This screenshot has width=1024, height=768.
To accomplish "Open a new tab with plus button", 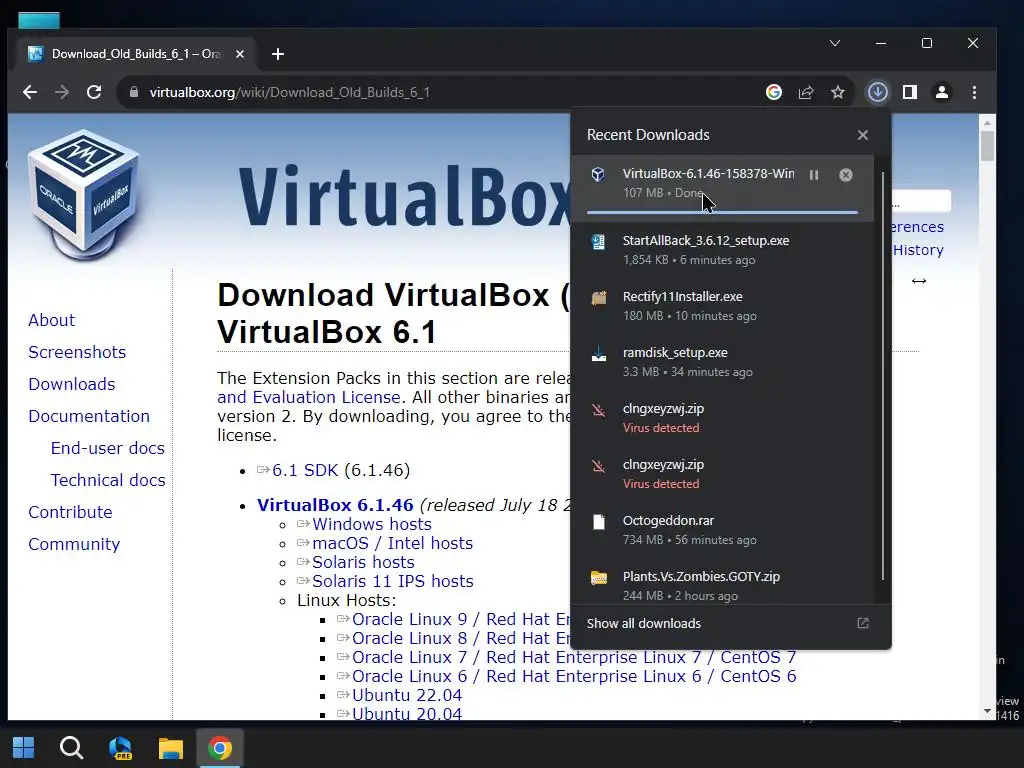I will [278, 54].
